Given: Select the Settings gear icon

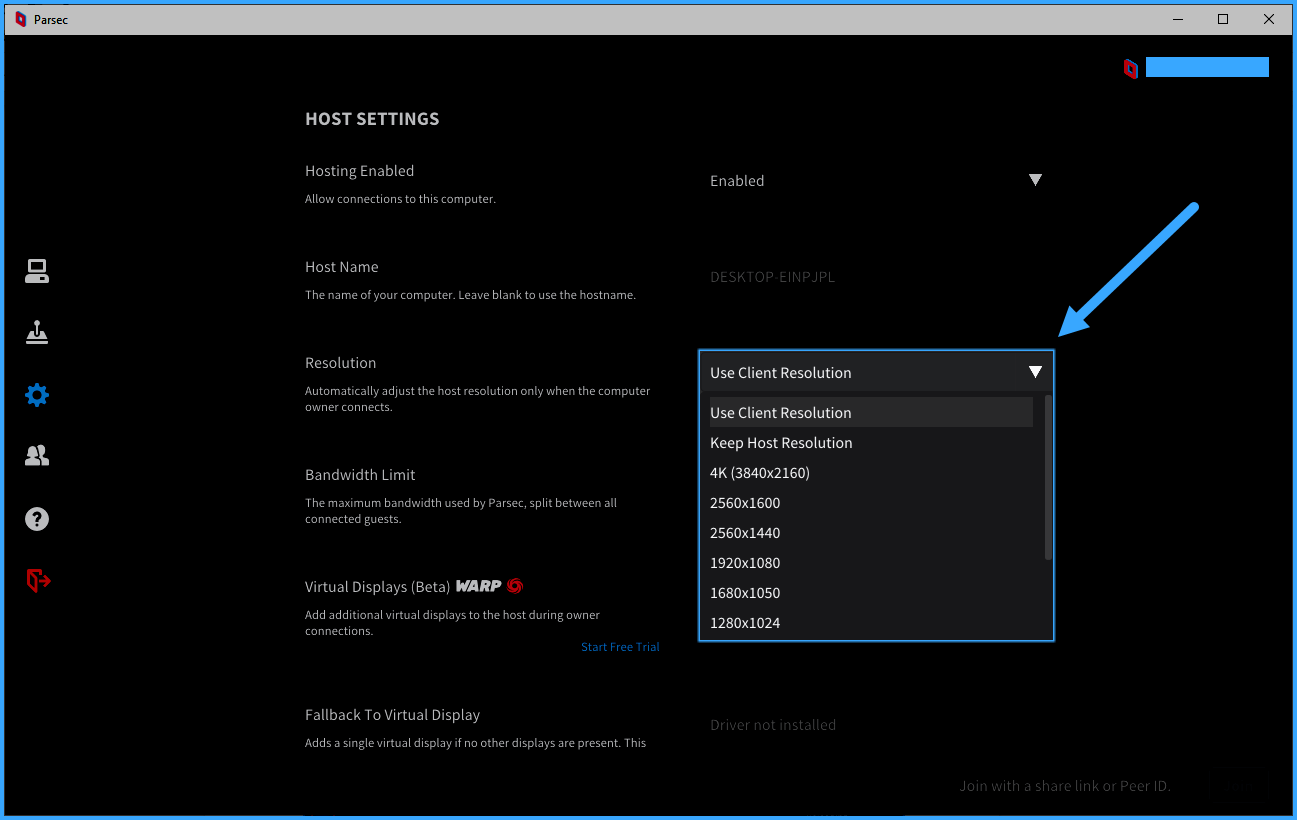Looking at the screenshot, I should (x=37, y=395).
